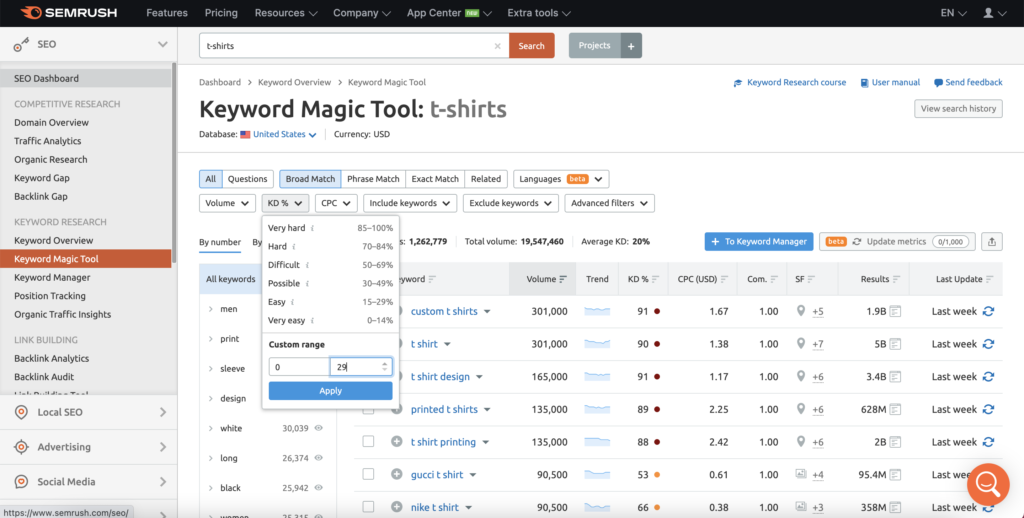
Task: Click the orange chat search bubble
Action: [988, 484]
